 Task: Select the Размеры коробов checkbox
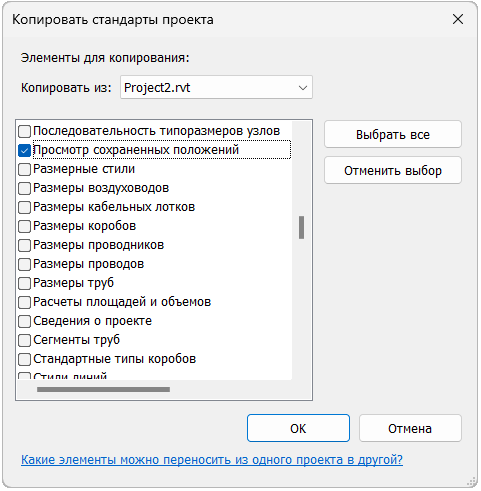click(x=24, y=226)
